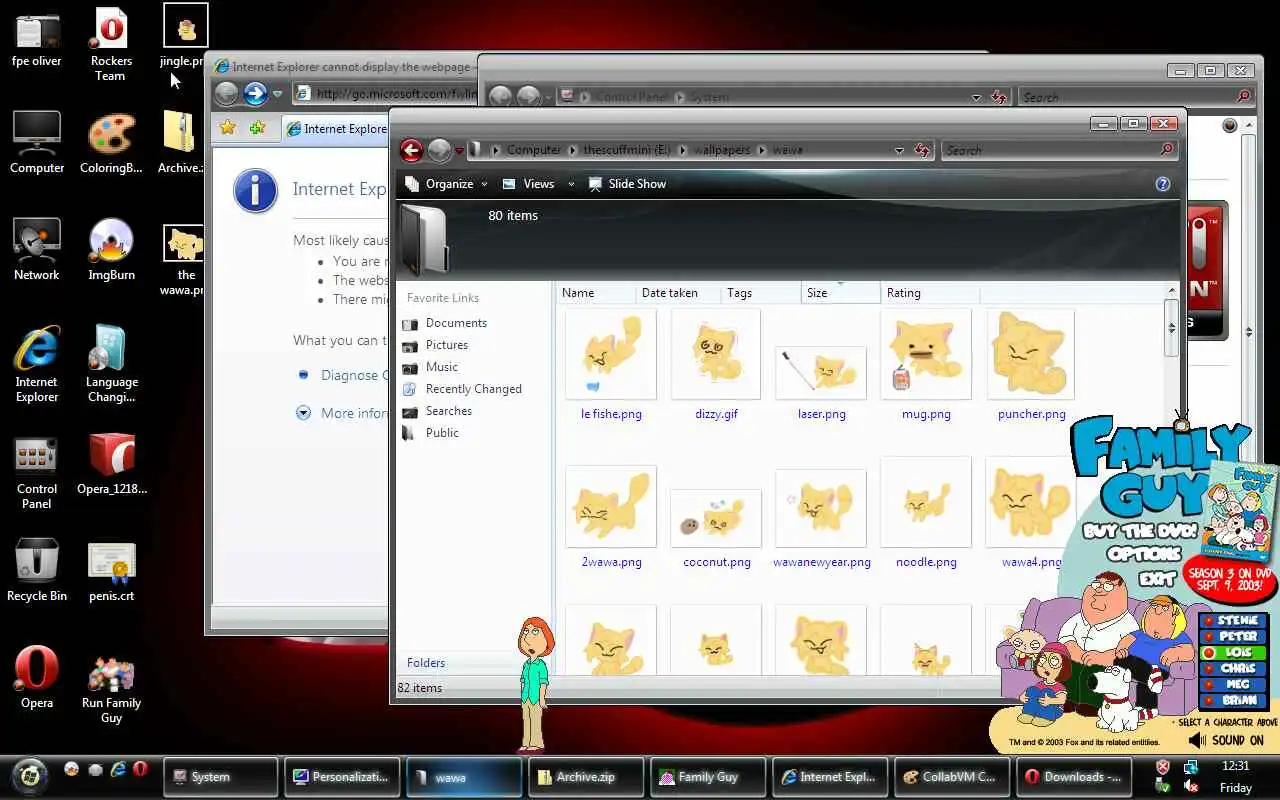The width and height of the screenshot is (1280, 800).
Task: Select puncher.png thumbnail
Action: 1031,355
